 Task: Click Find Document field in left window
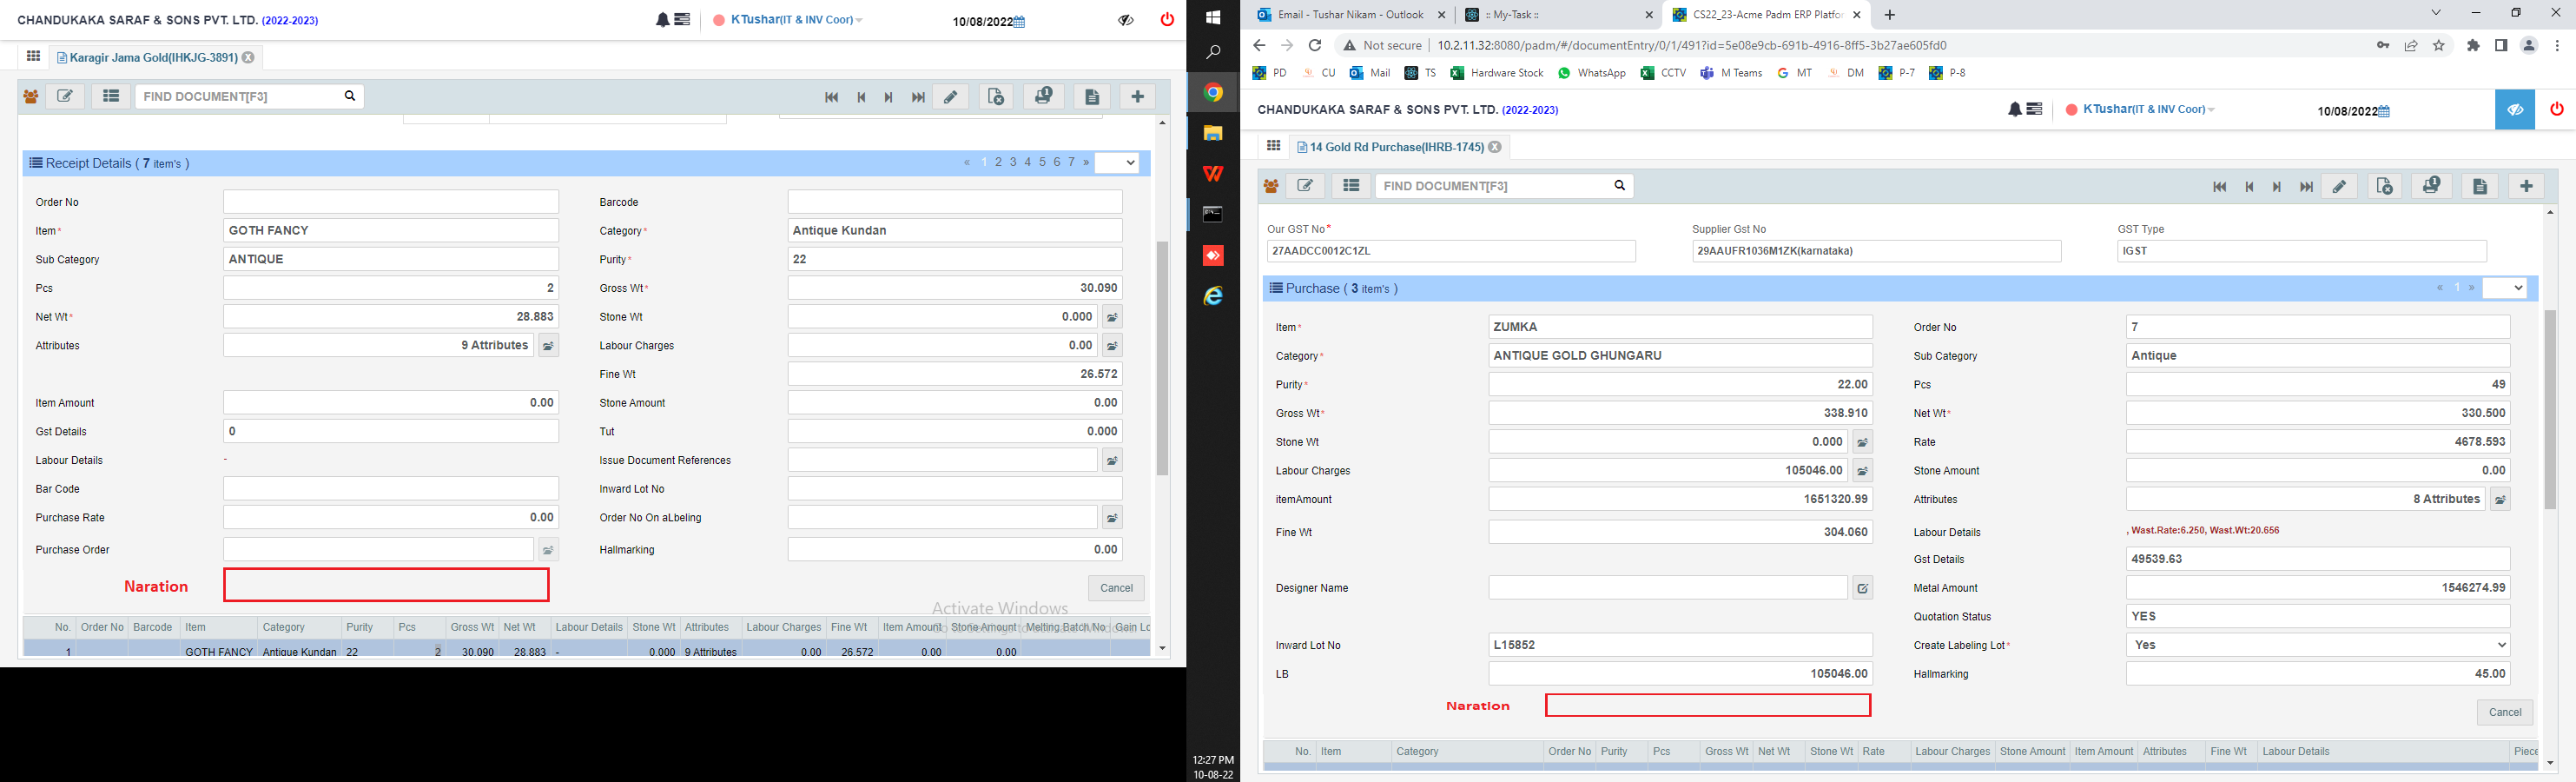click(238, 96)
